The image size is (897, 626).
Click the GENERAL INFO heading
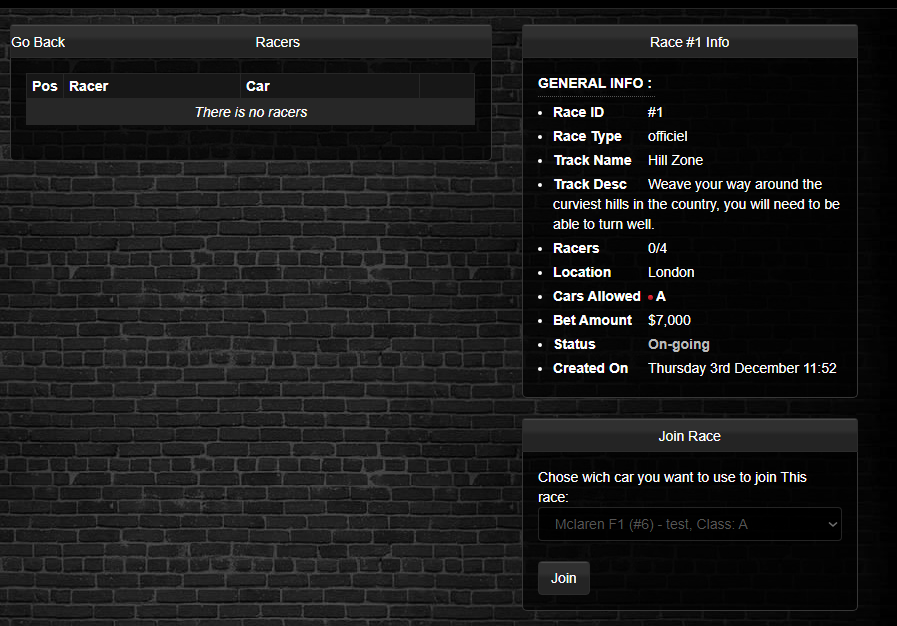click(x=594, y=83)
